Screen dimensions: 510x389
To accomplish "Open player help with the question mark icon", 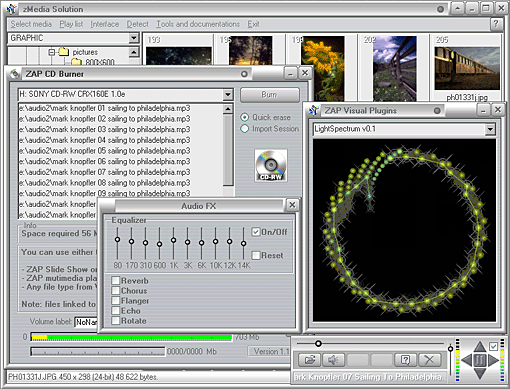I will (405, 360).
